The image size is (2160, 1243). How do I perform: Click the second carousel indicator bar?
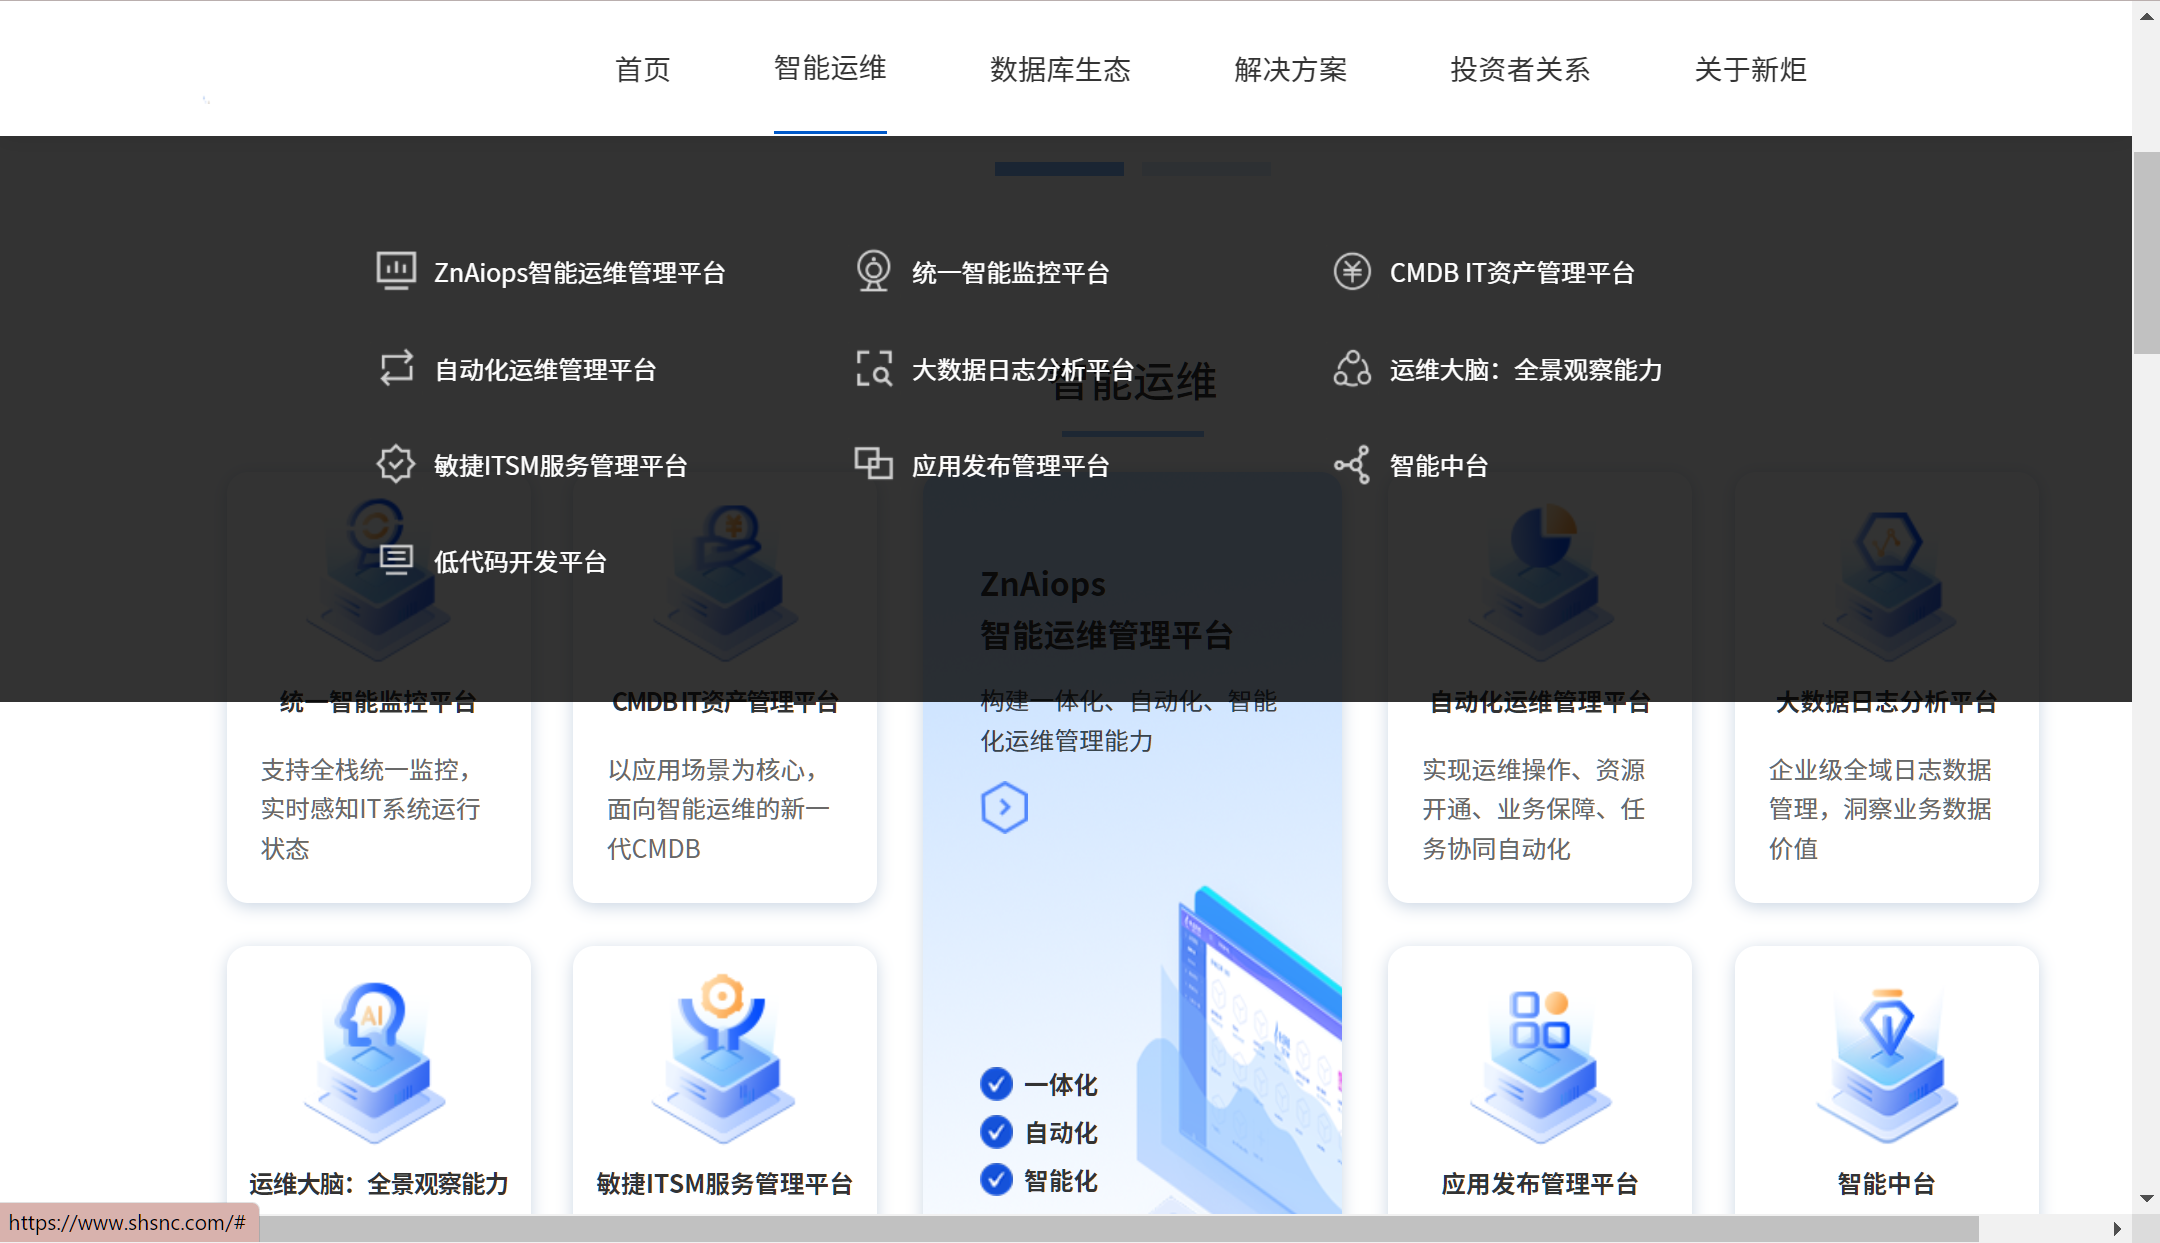(x=1206, y=169)
